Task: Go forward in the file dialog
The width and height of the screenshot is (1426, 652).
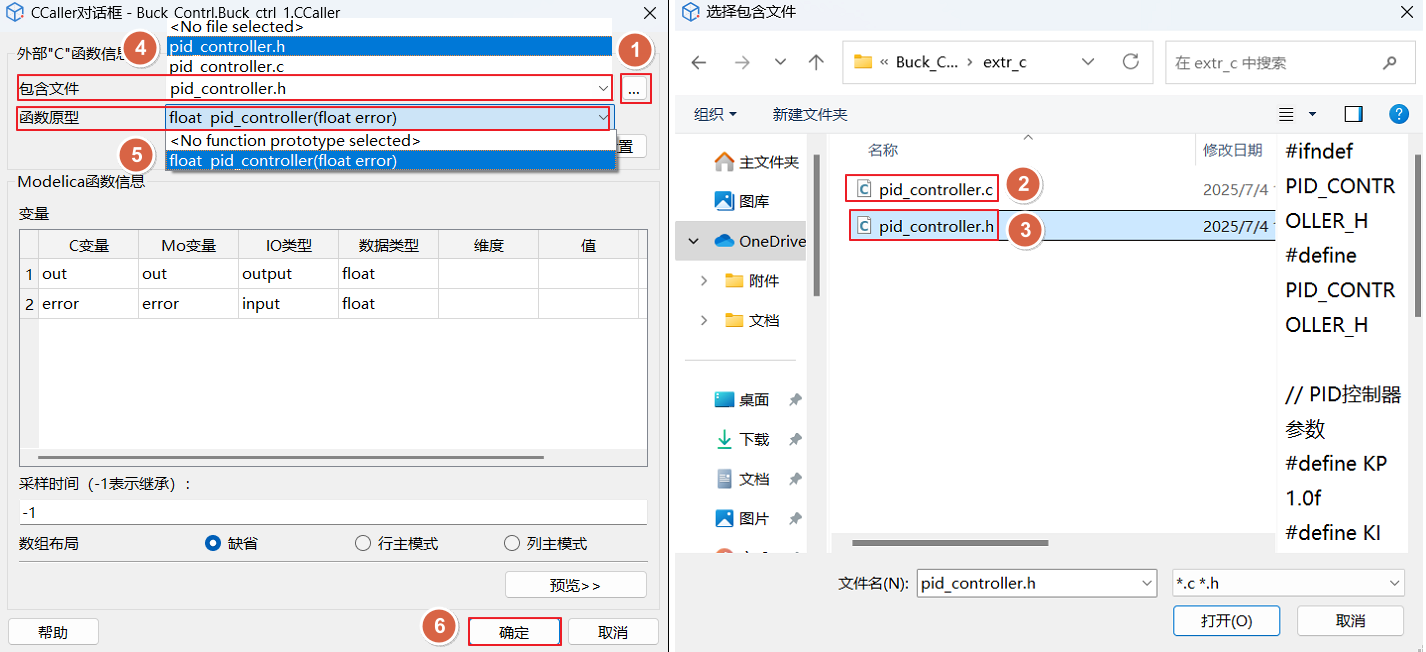Action: (741, 62)
